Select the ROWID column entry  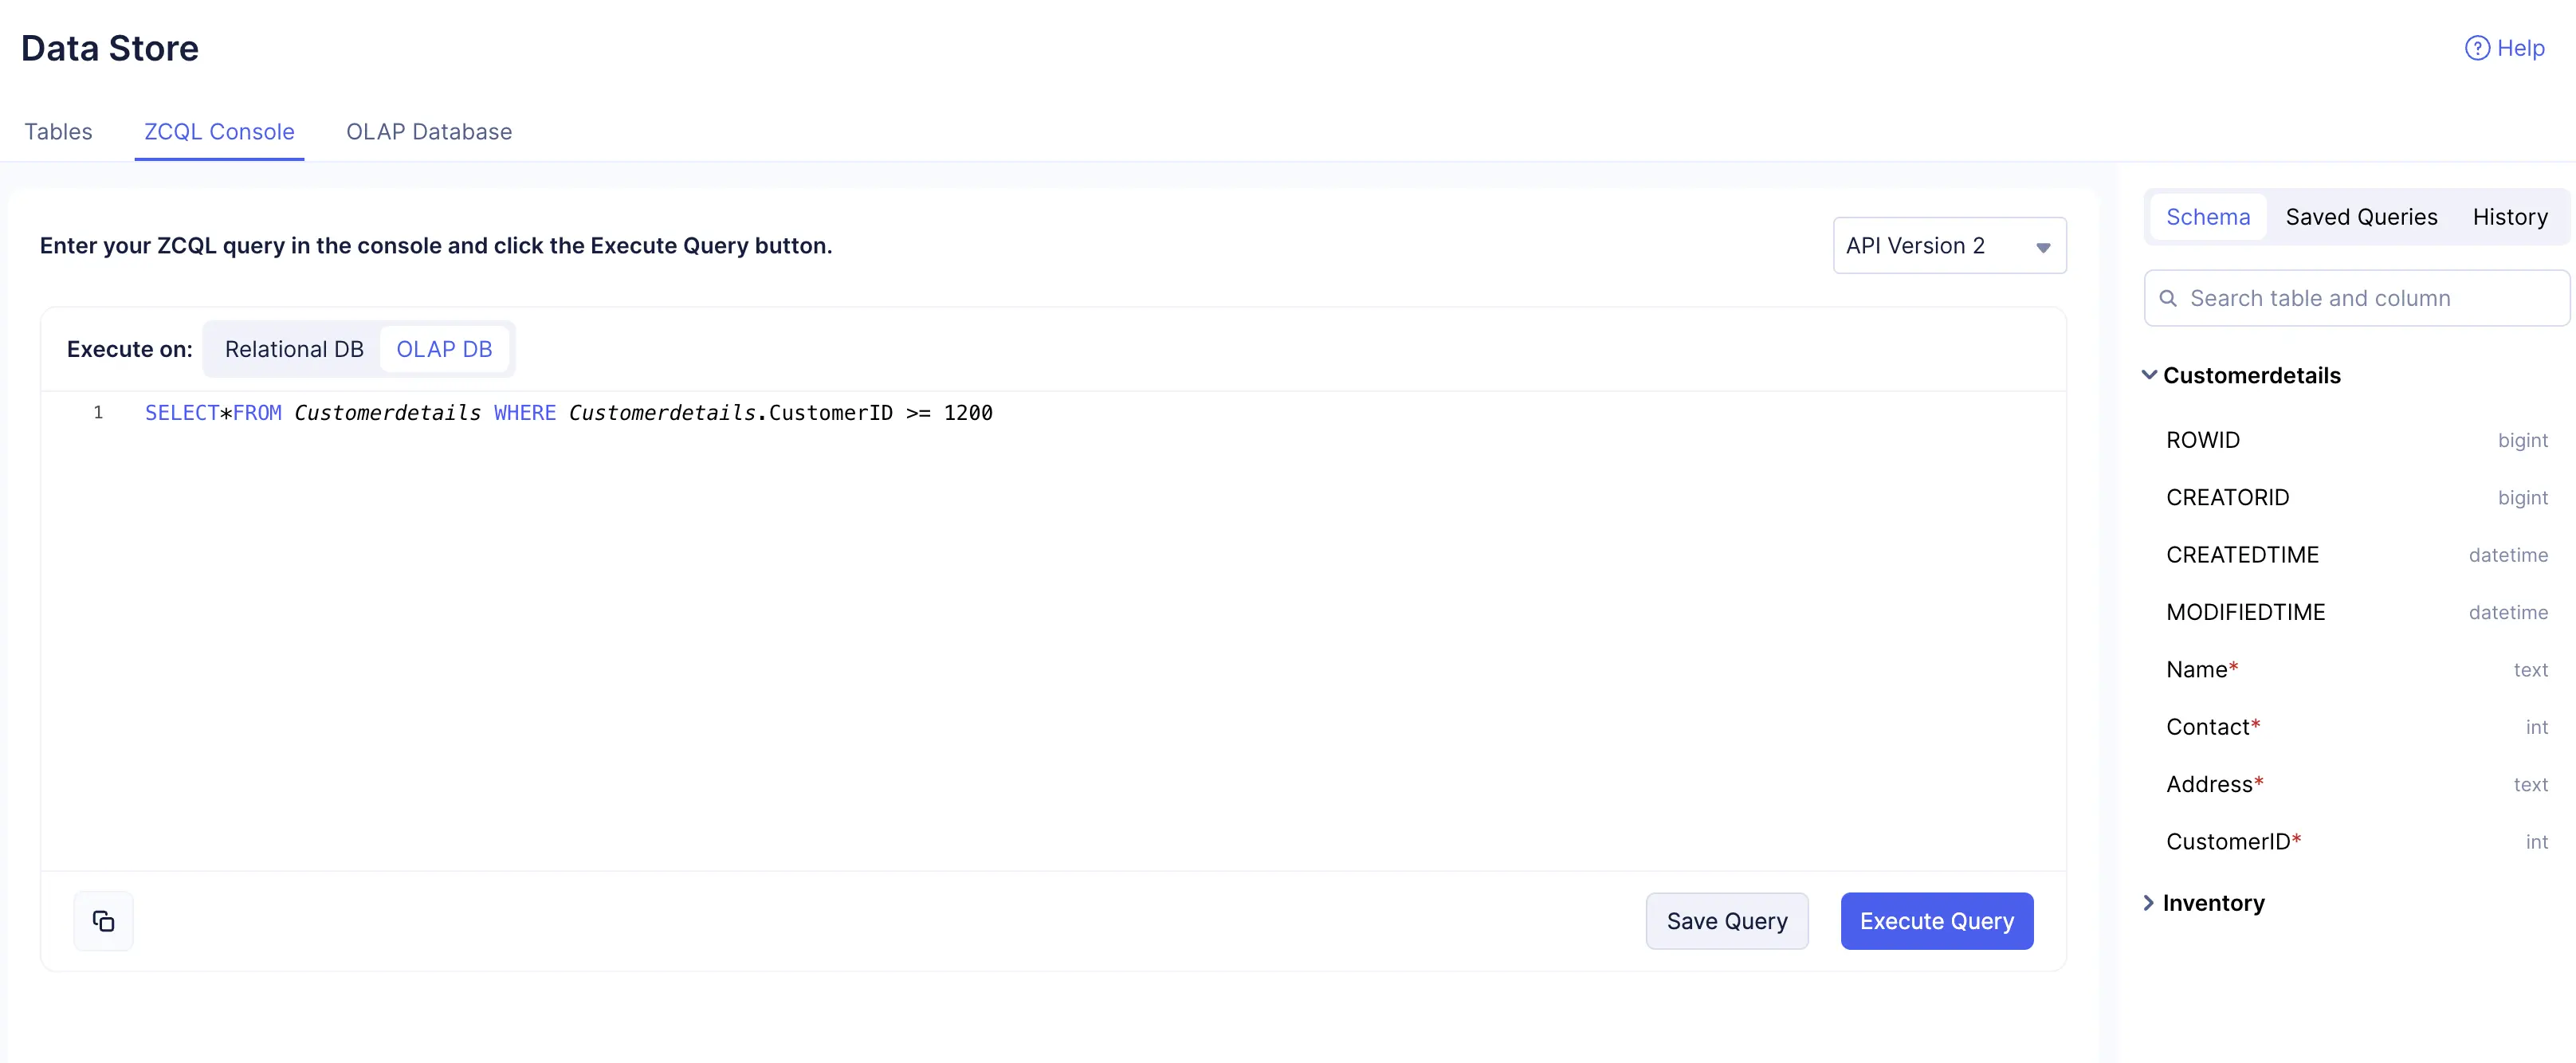(x=2202, y=440)
